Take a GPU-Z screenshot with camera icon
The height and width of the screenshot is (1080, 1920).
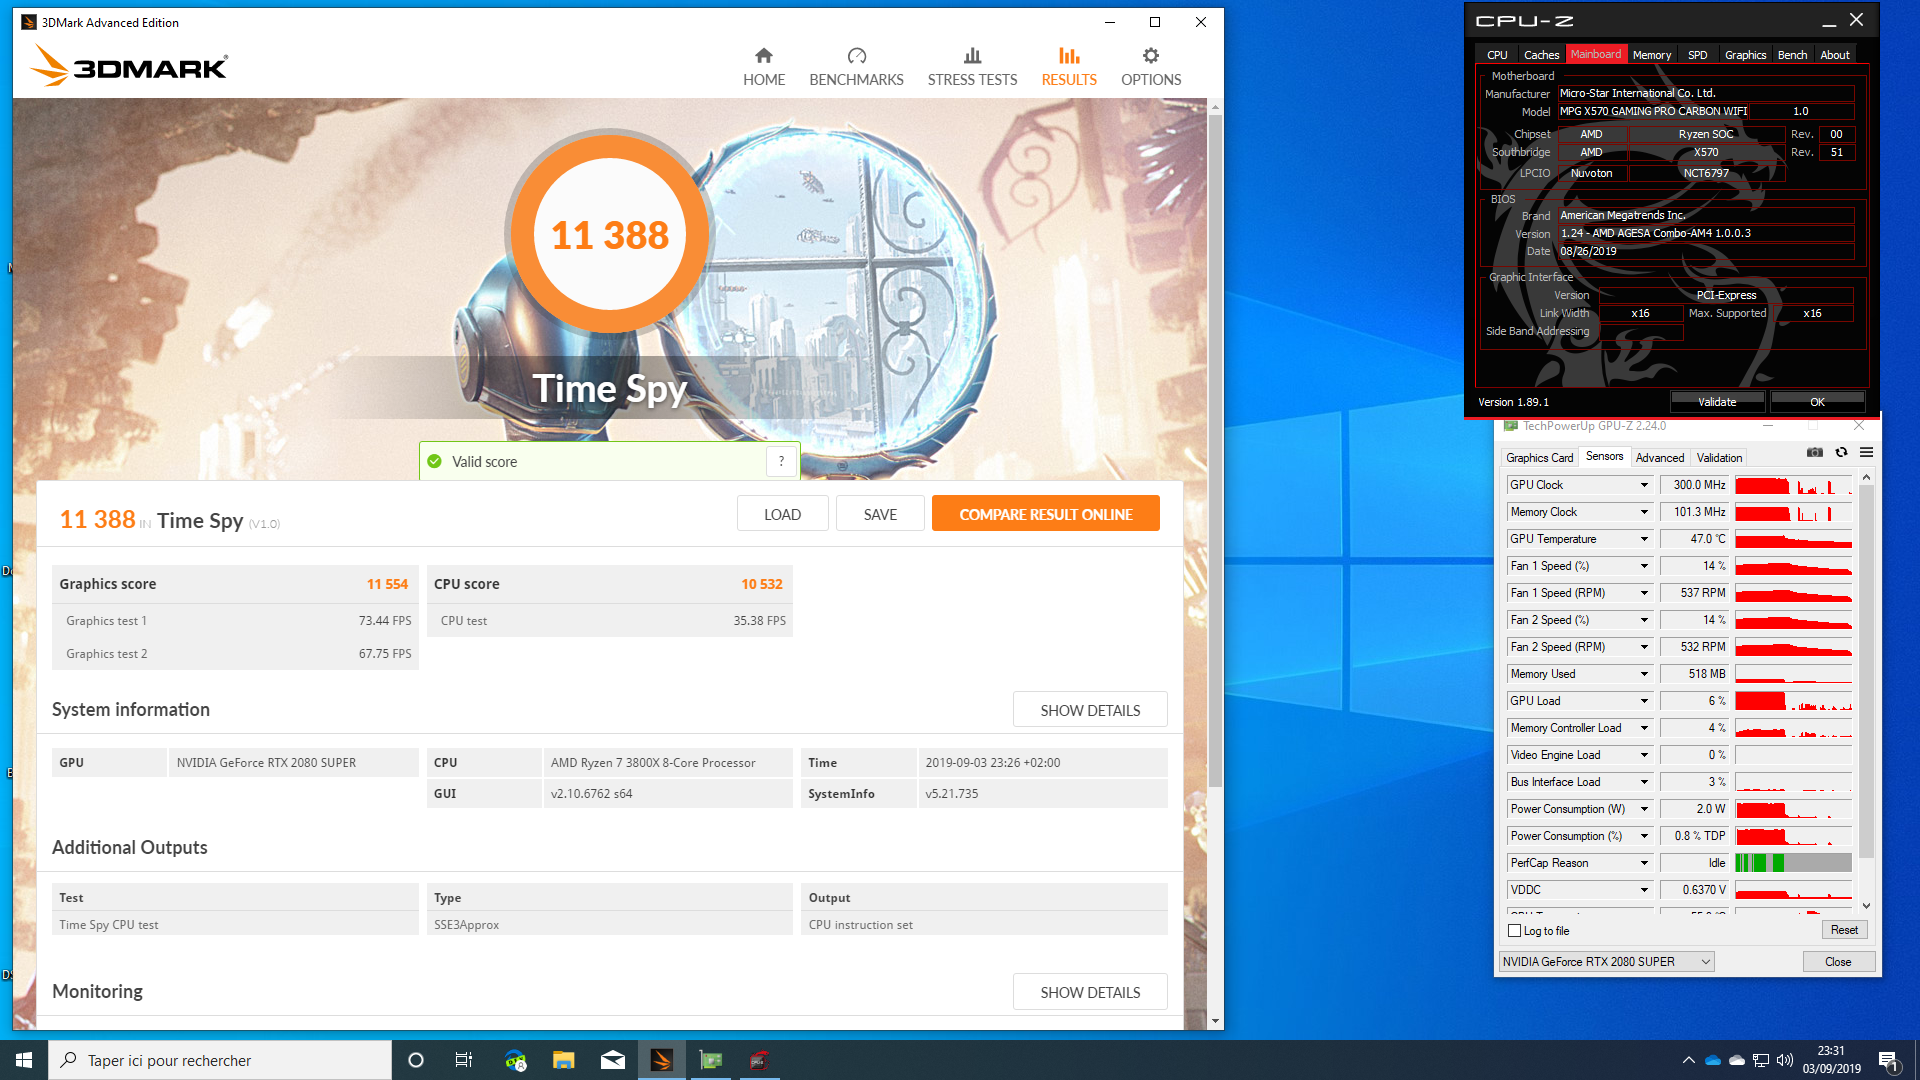(1815, 453)
